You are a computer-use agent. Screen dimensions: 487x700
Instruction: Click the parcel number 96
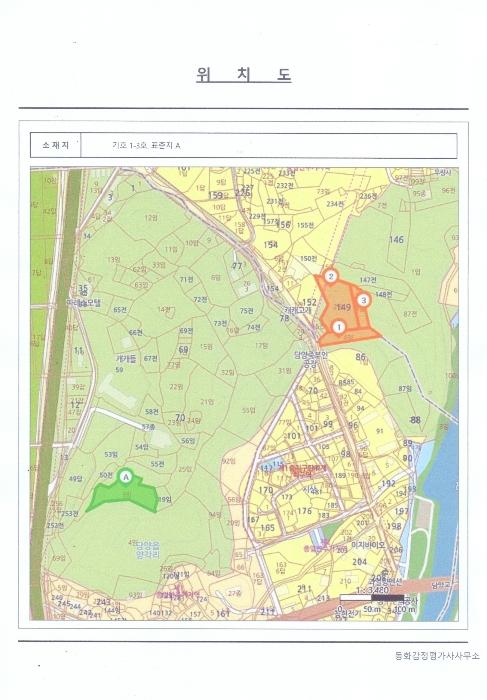pyautogui.click(x=353, y=425)
